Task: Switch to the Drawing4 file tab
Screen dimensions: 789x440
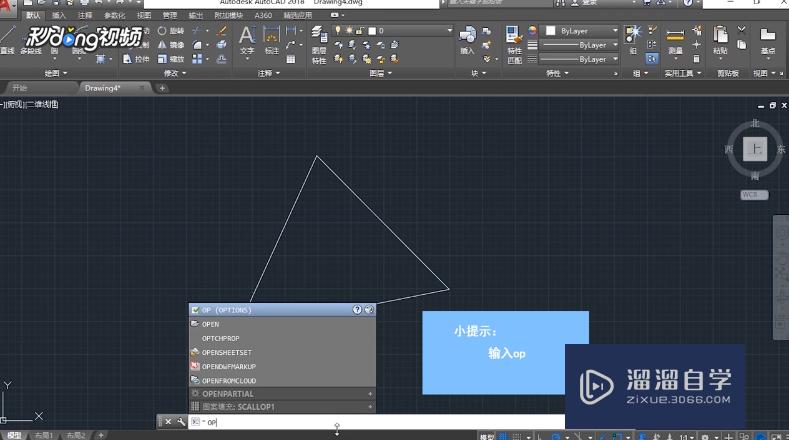Action: tap(114, 88)
